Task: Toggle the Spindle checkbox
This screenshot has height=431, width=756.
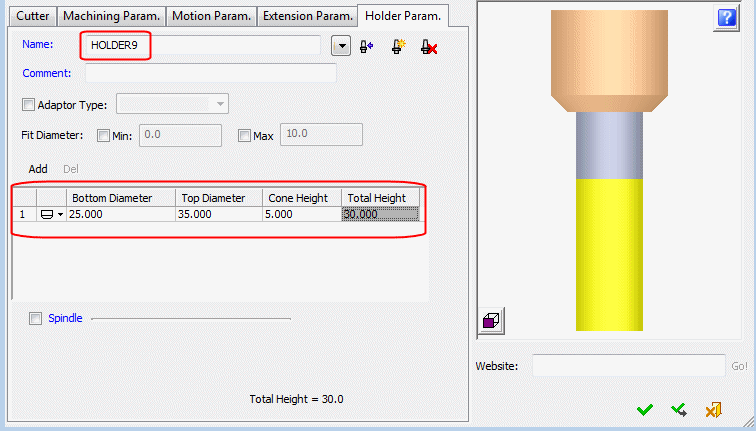Action: pos(36,319)
